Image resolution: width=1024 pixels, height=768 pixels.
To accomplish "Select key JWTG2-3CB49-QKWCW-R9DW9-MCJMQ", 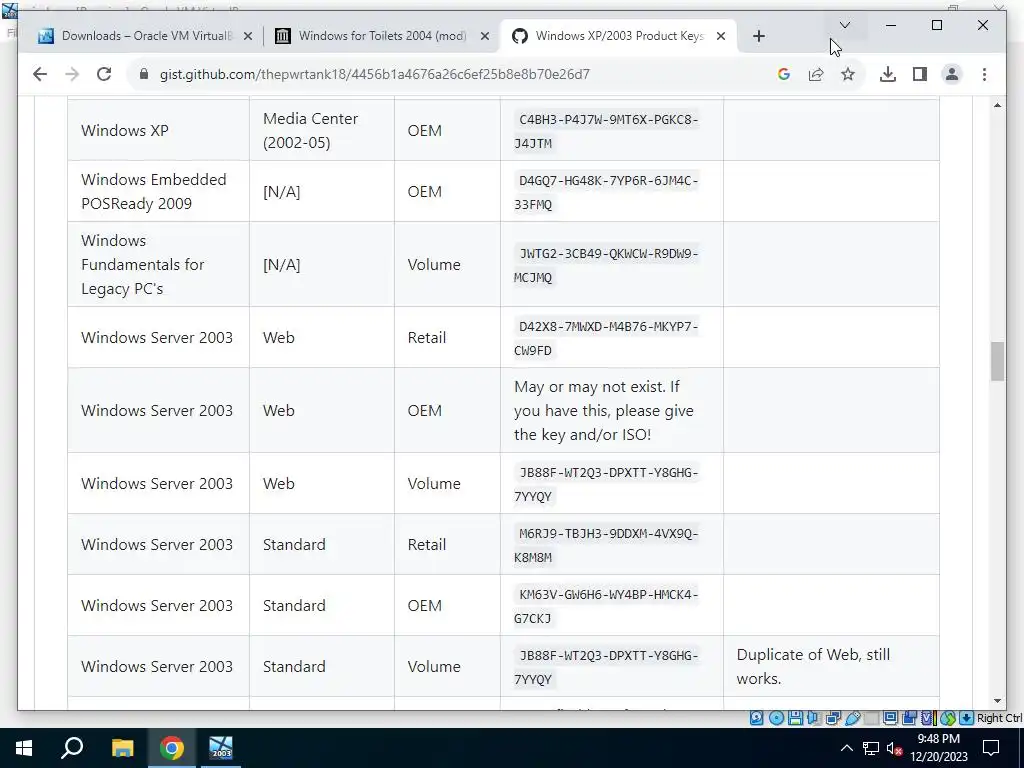I will tap(606, 265).
